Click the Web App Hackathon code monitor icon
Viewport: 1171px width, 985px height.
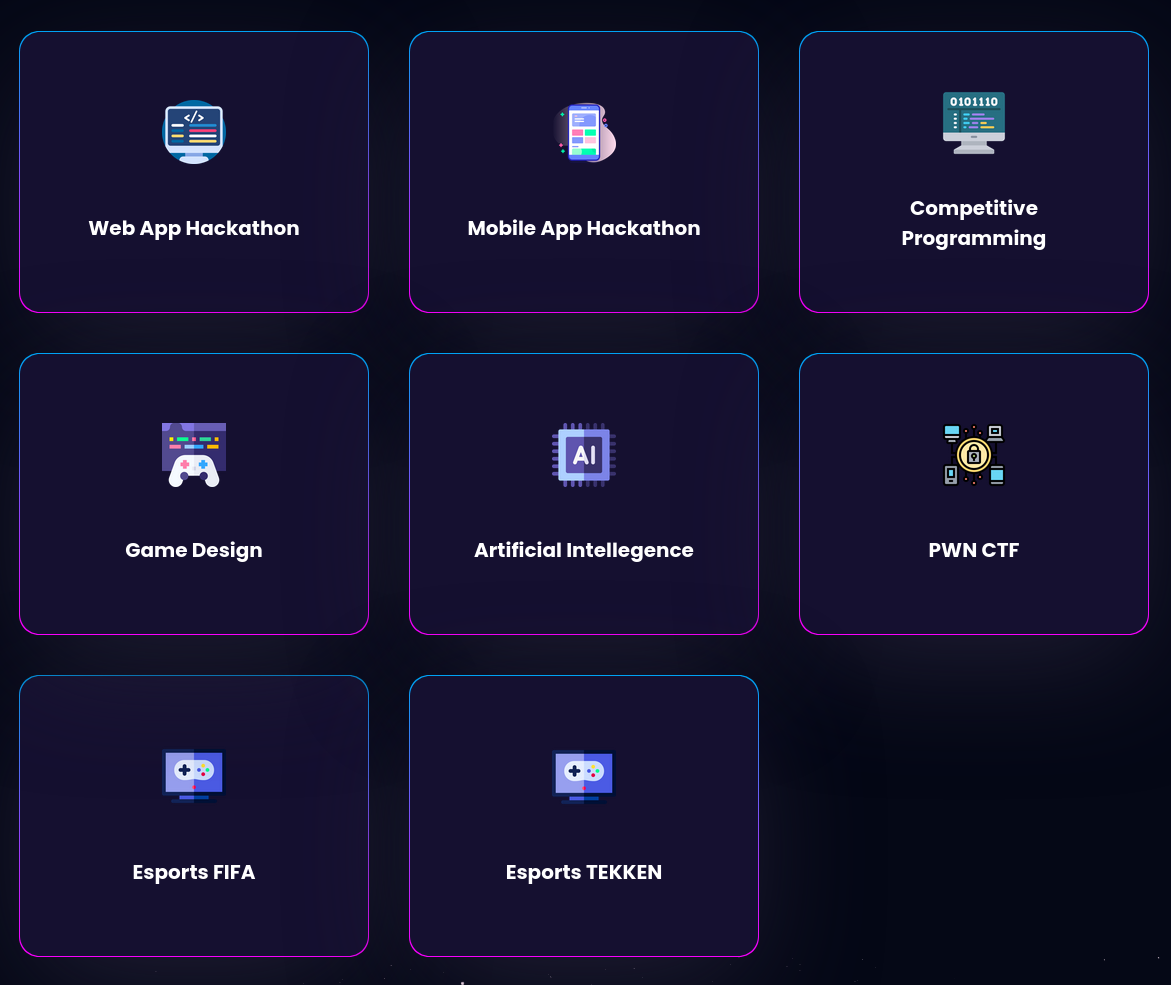[x=194, y=131]
